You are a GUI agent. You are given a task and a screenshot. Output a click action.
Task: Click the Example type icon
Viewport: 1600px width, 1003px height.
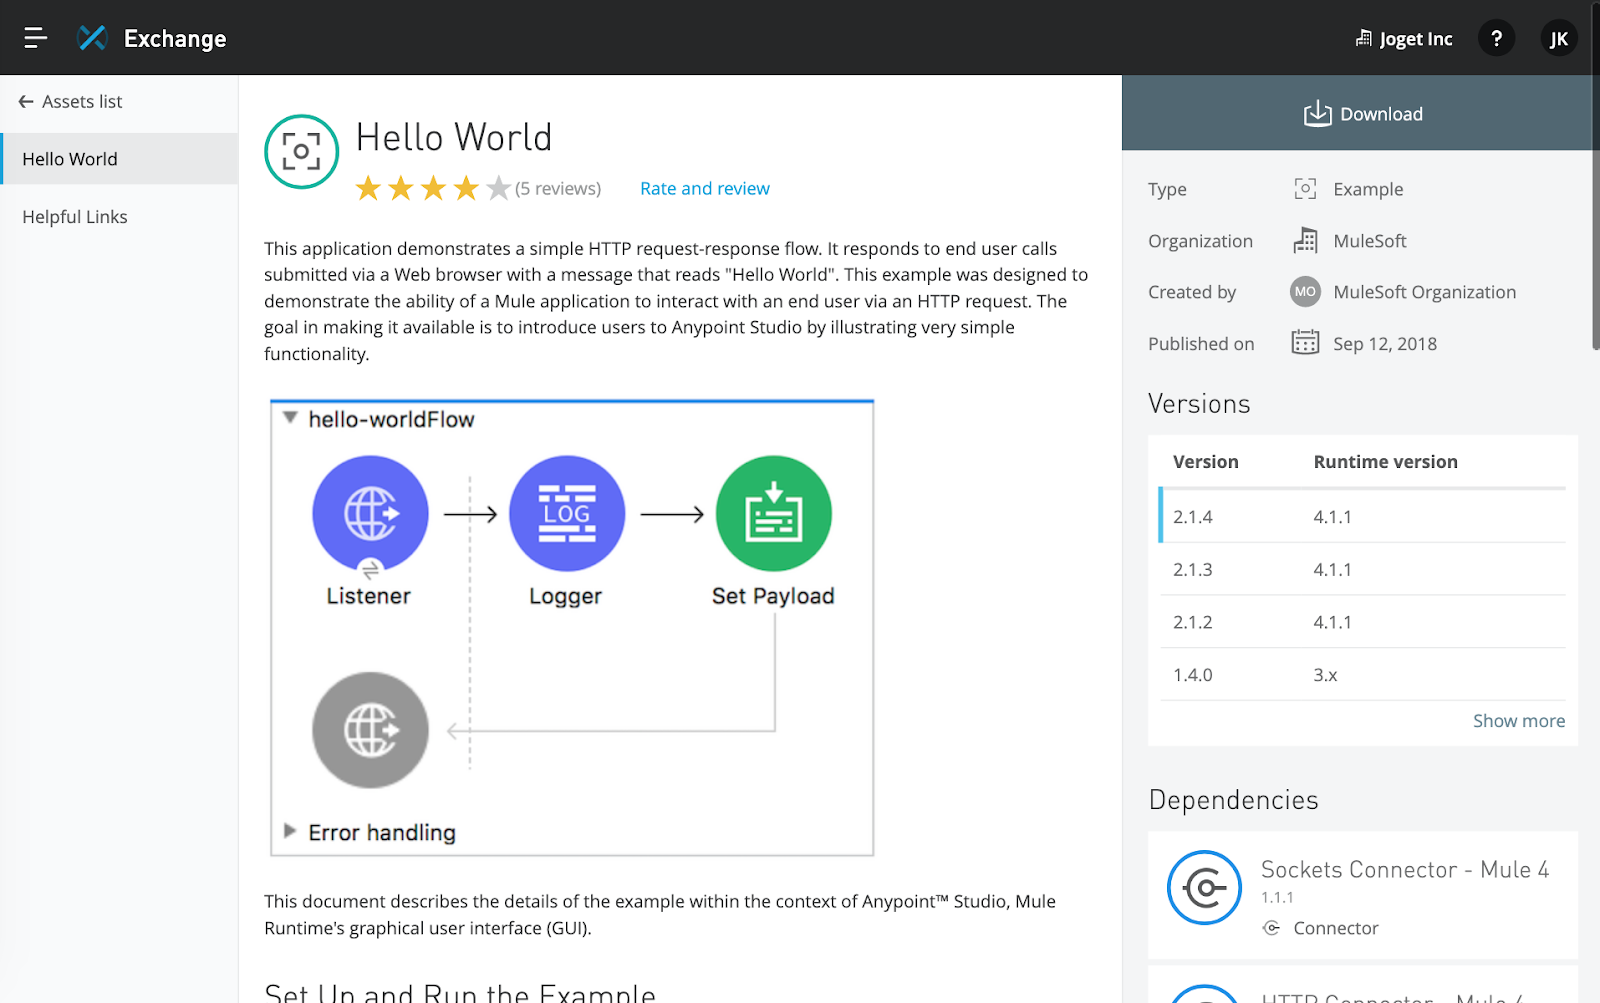pos(1305,189)
